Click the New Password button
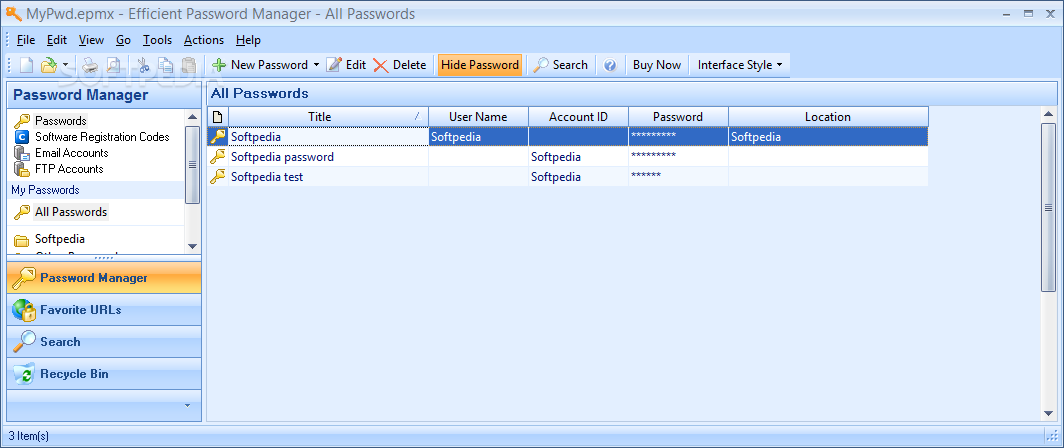 click(260, 65)
